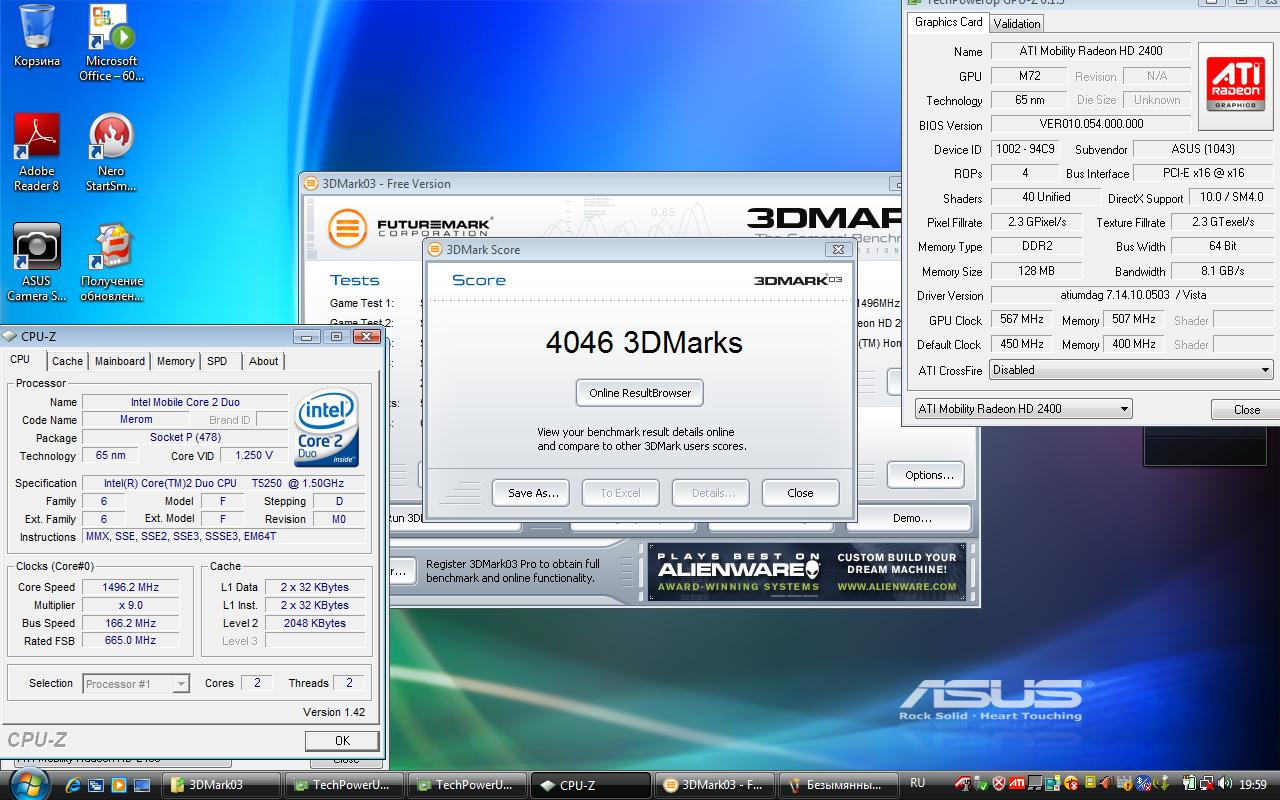The image size is (1280, 800).
Task: Click the Instructions field in CPU-Z
Action: pyautogui.click(x=223, y=537)
